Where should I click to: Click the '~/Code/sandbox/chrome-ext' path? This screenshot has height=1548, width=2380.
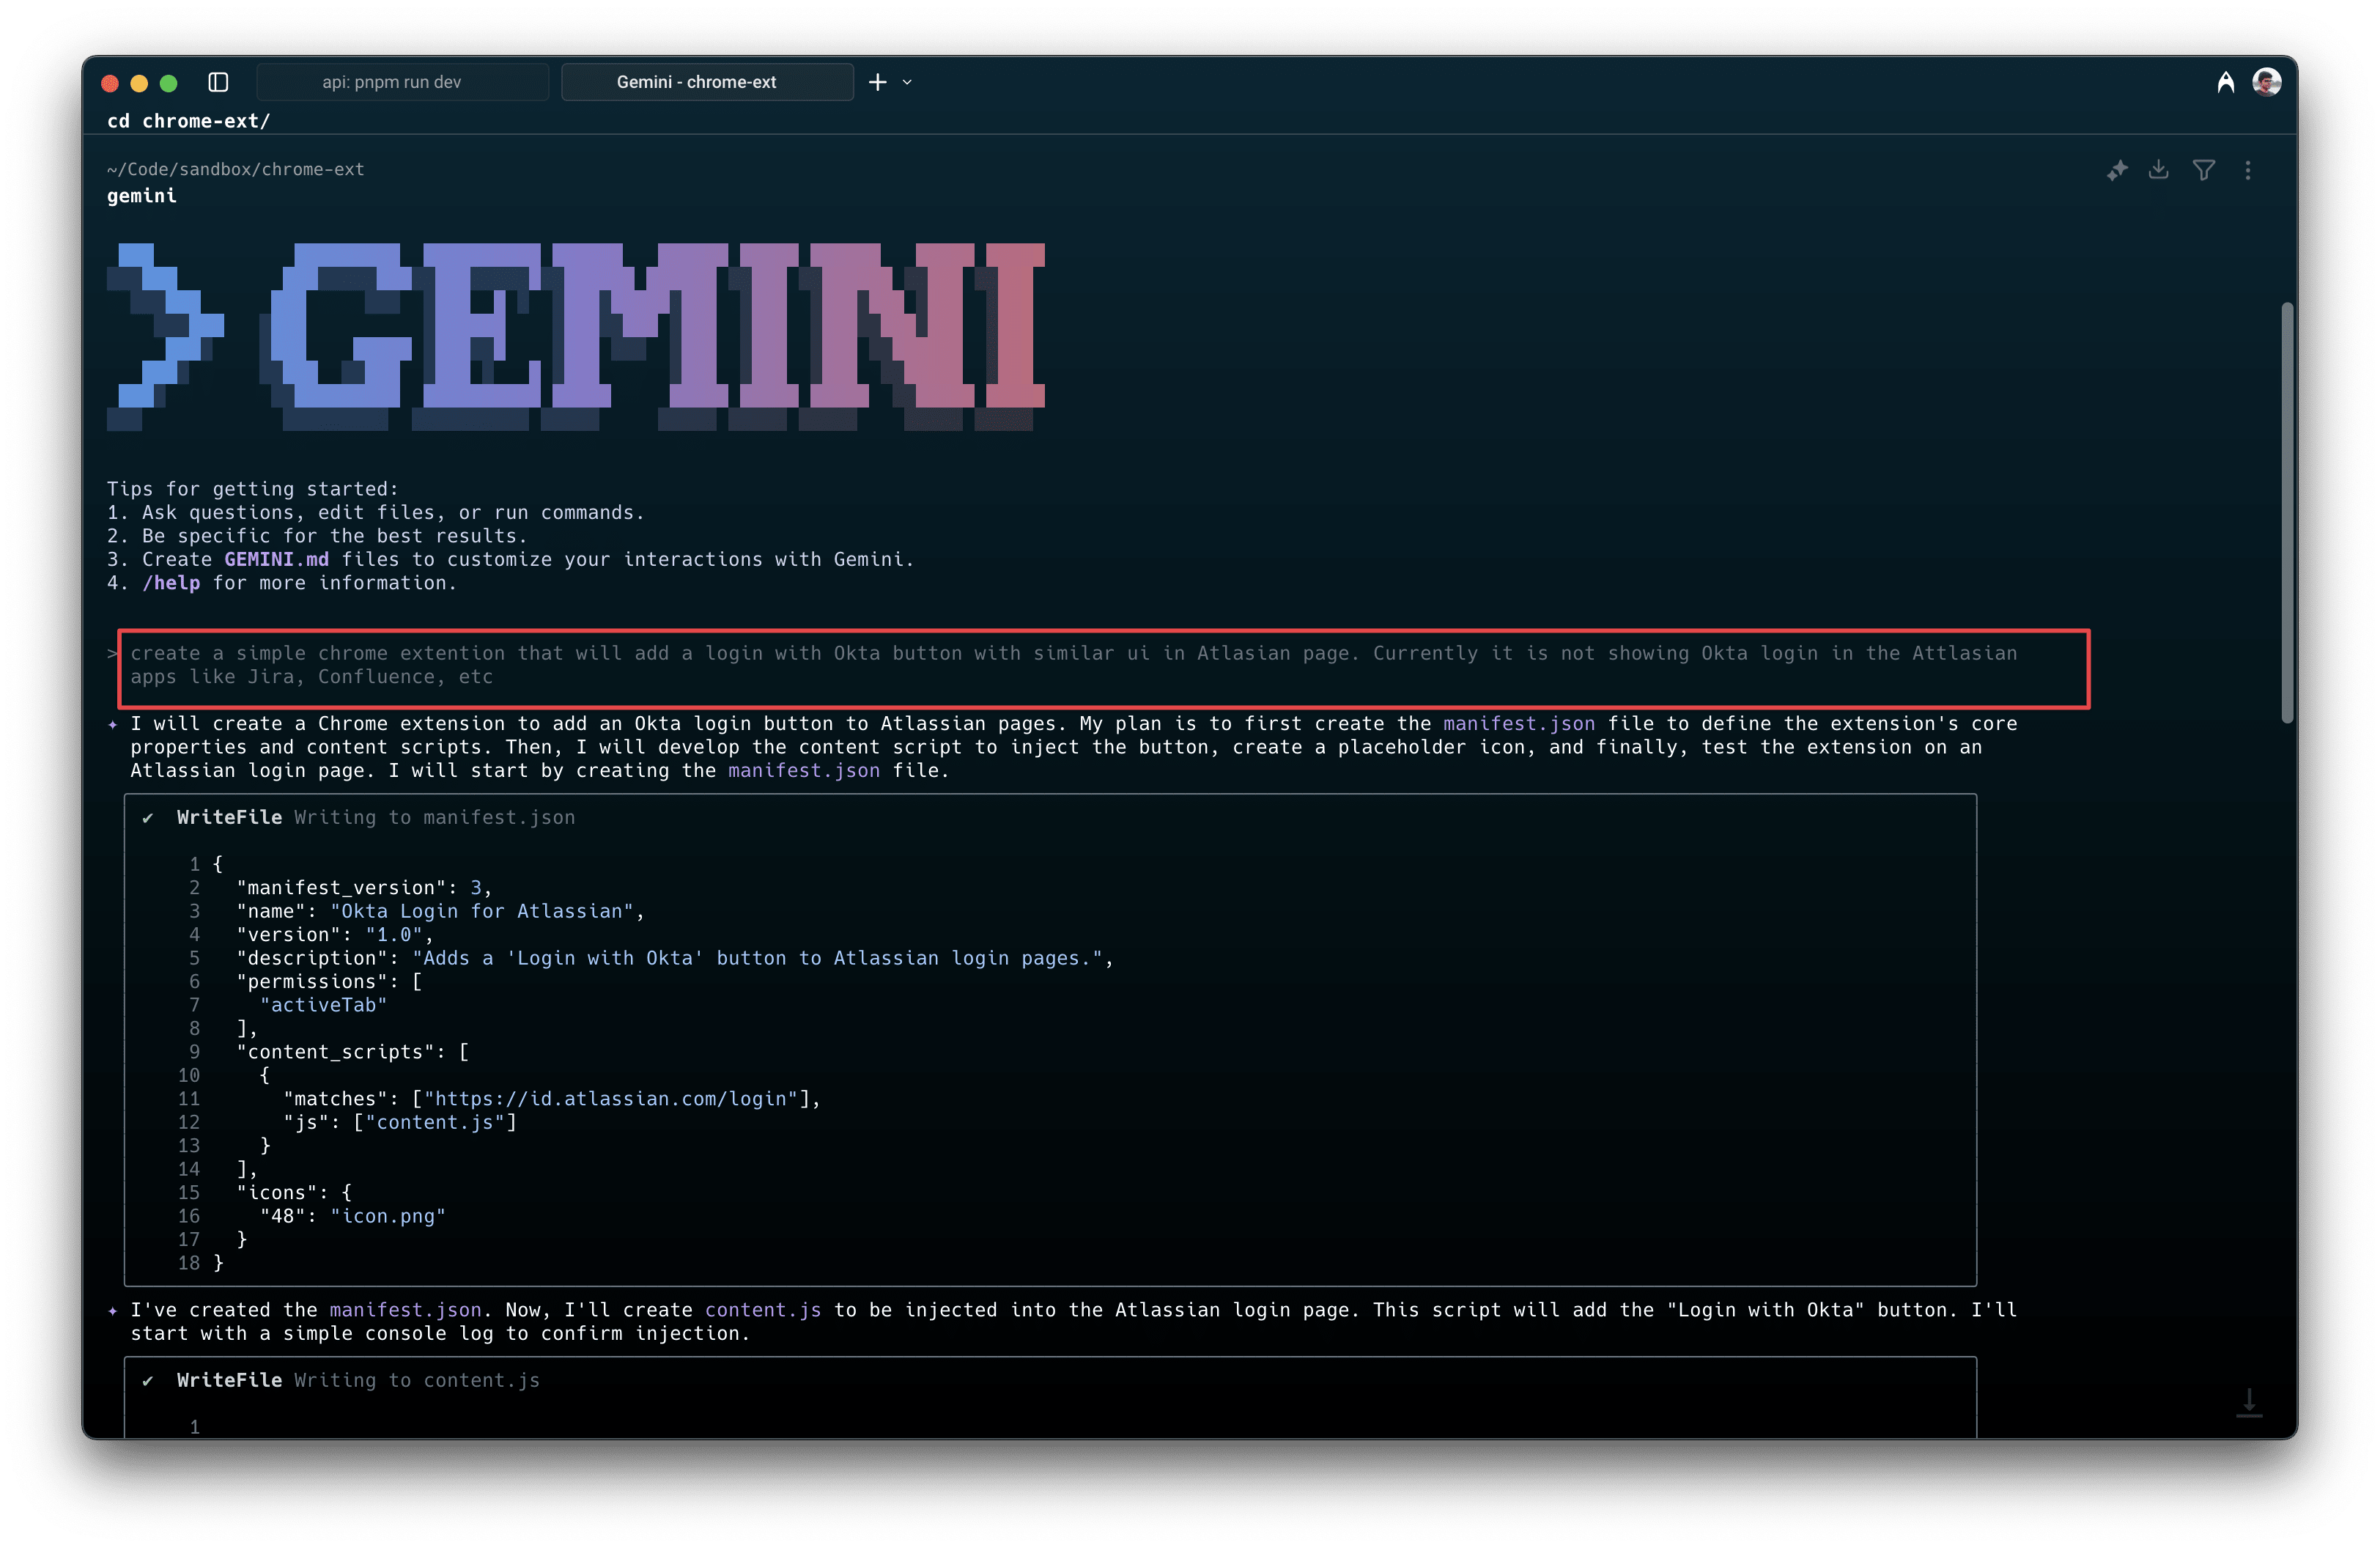(x=236, y=169)
